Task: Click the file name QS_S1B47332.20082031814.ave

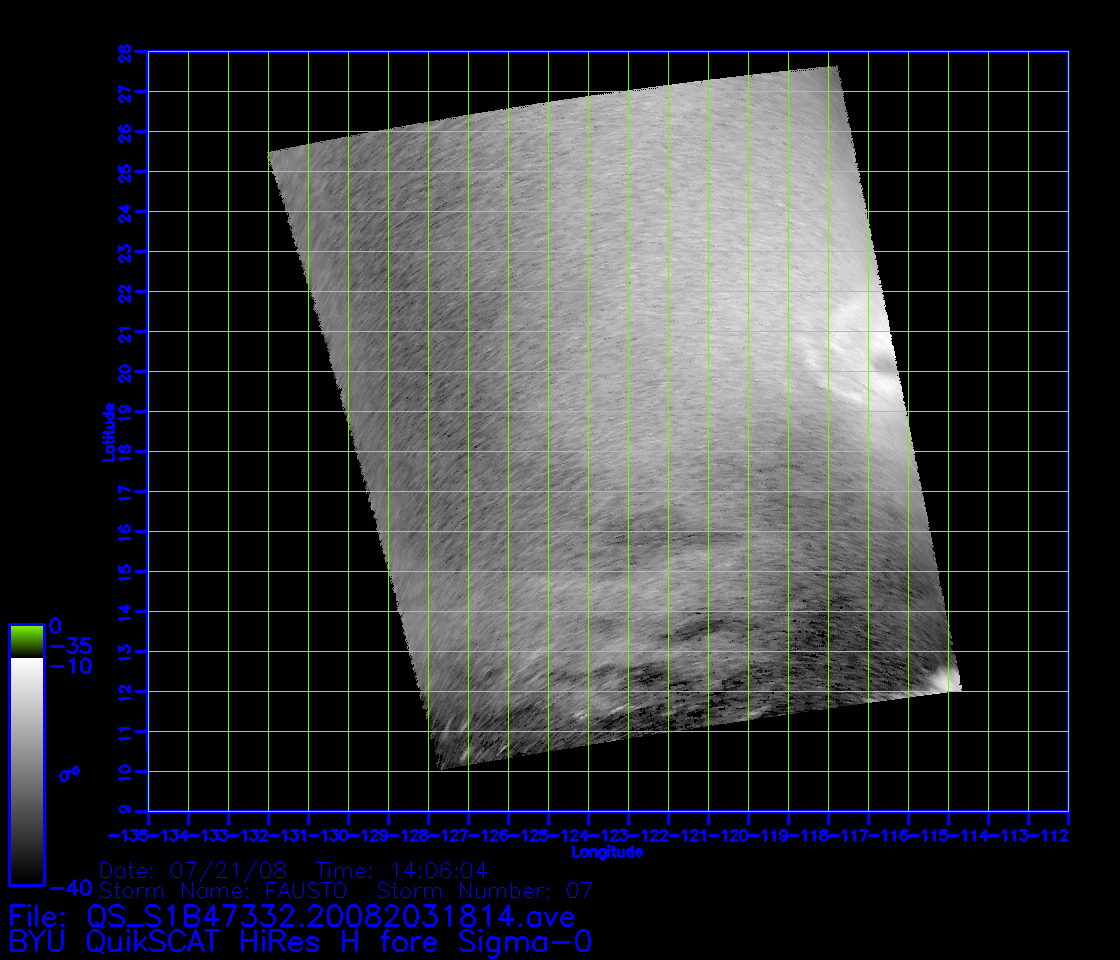Action: 330,916
